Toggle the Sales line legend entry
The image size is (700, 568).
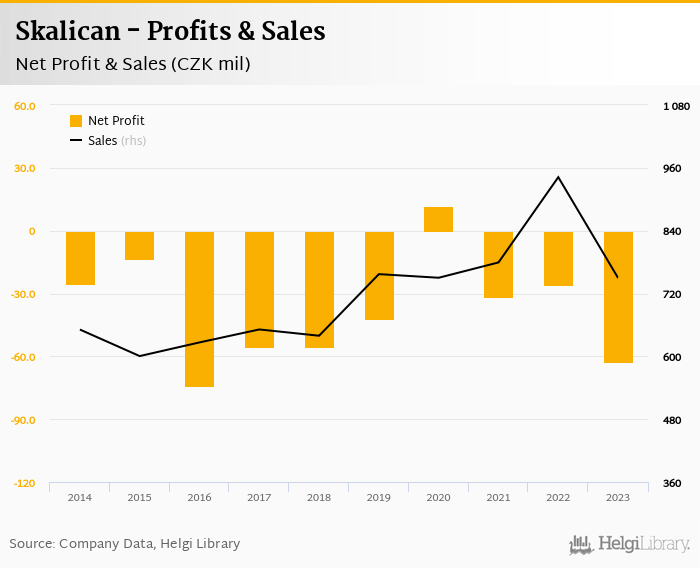[x=102, y=141]
